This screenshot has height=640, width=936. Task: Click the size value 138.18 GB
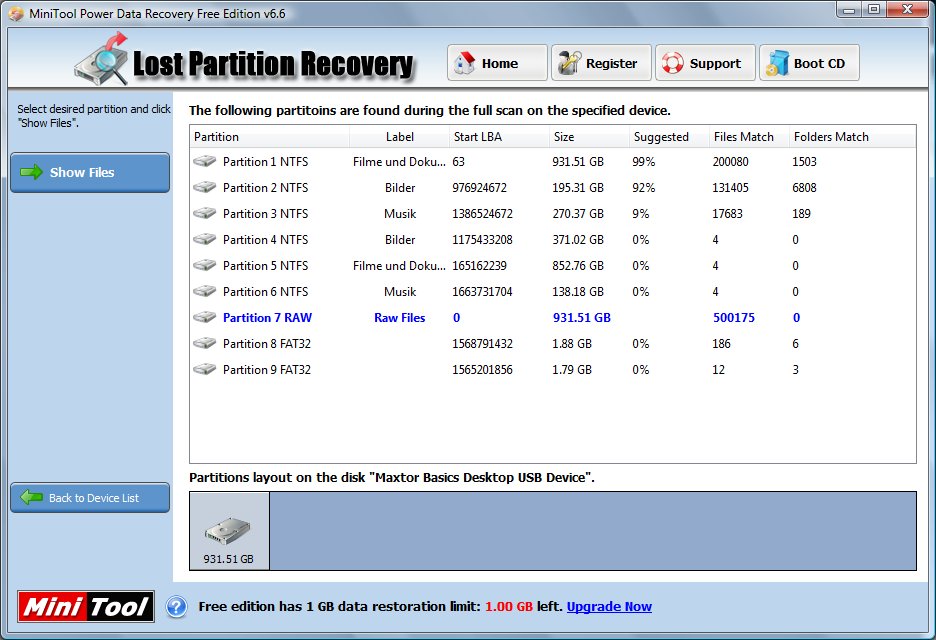(x=578, y=291)
